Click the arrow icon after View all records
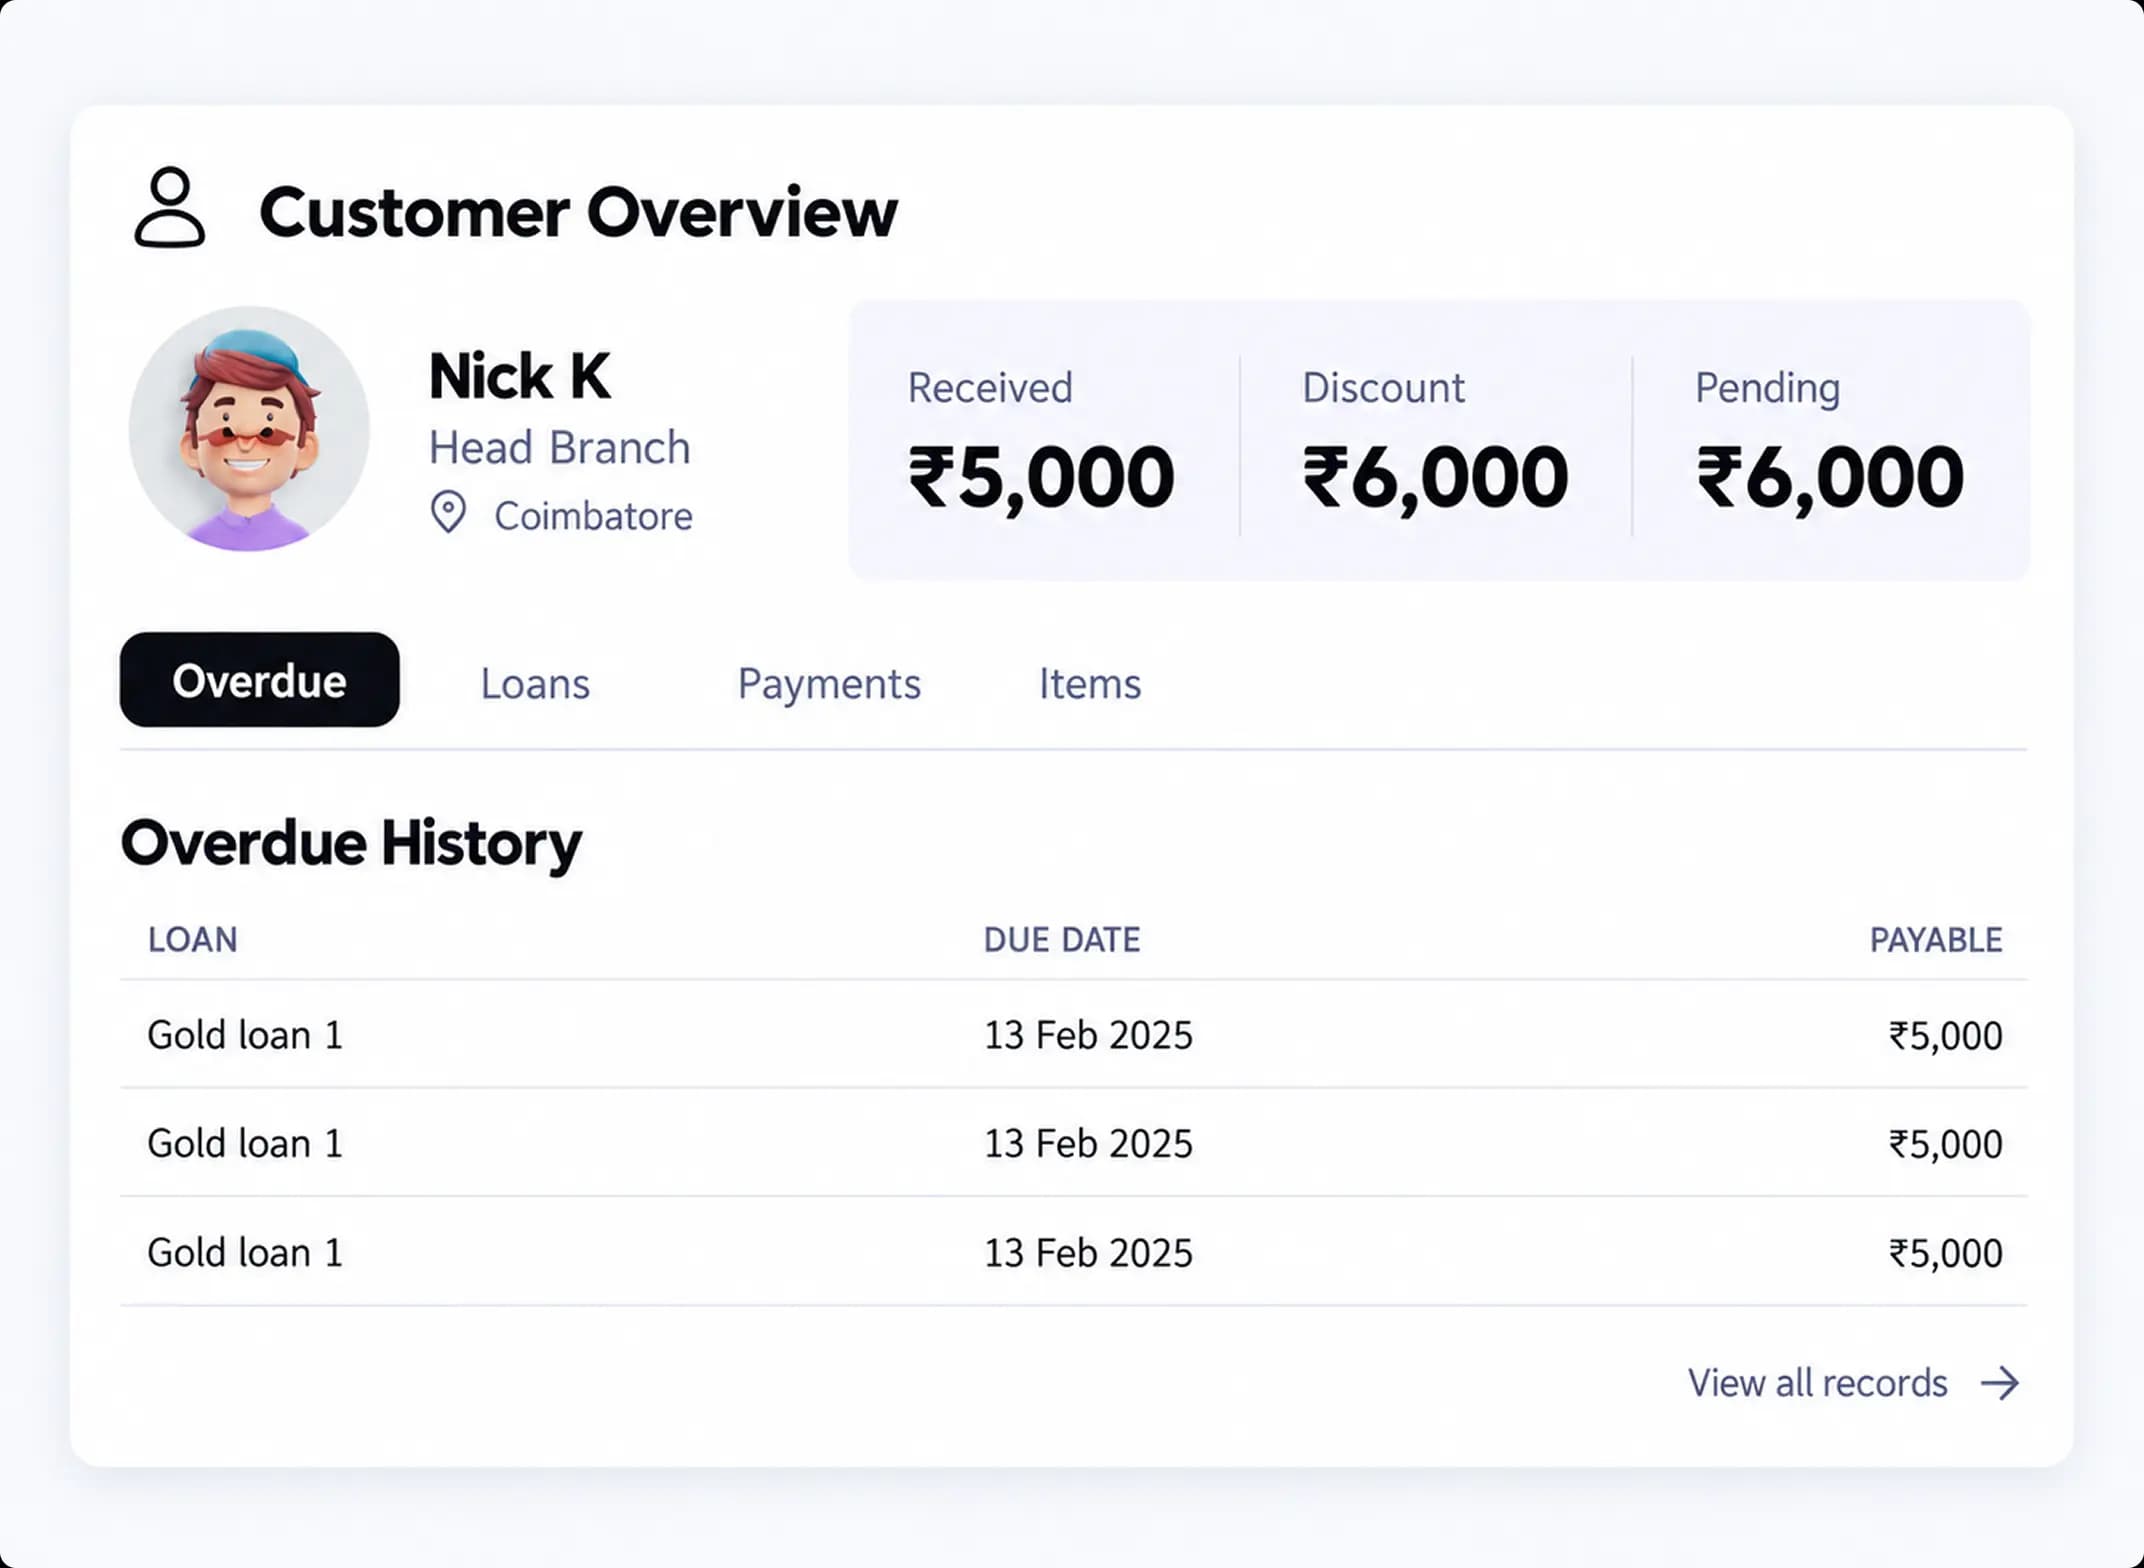This screenshot has height=1568, width=2144. [x=2000, y=1383]
